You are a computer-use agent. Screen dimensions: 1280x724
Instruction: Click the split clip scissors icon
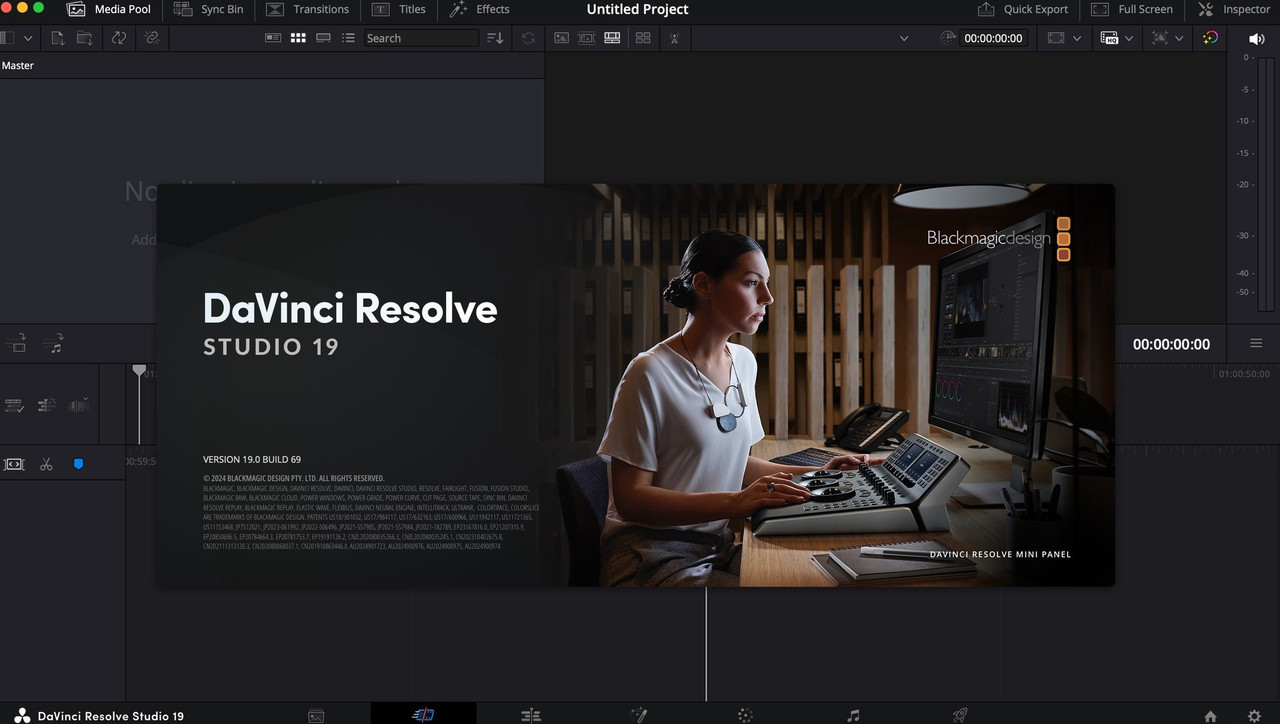tap(46, 465)
